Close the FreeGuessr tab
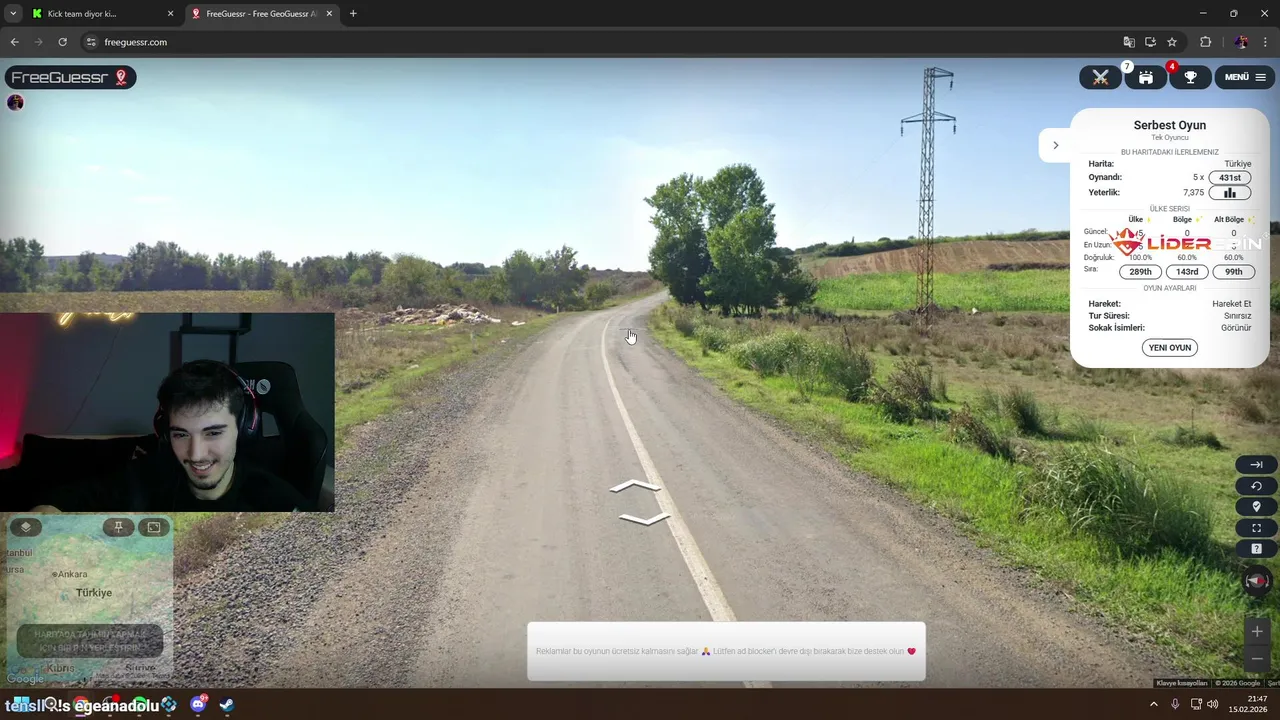Screen dimensions: 1280x720 click(329, 14)
